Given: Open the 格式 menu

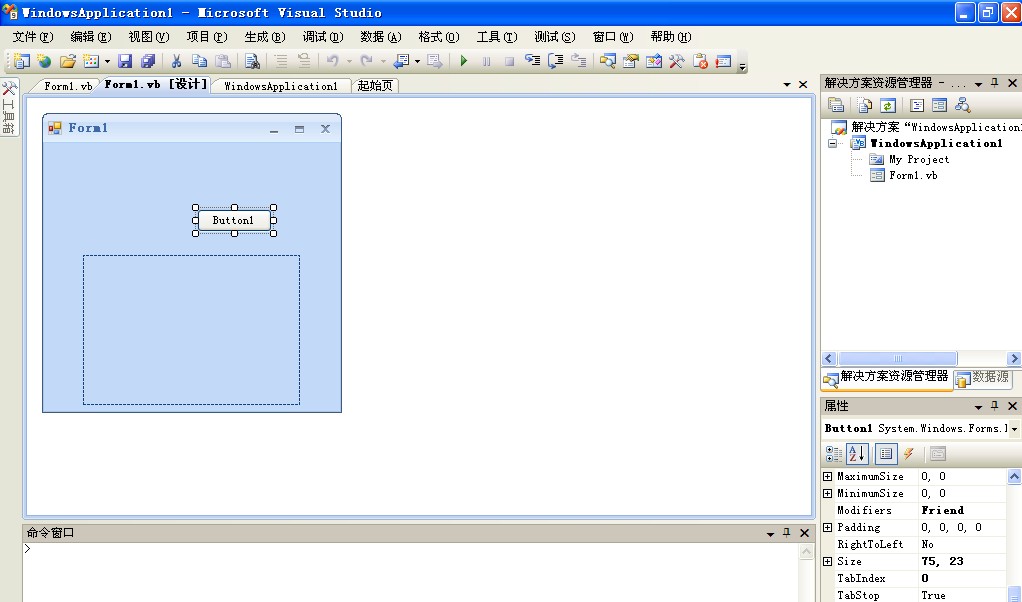Looking at the screenshot, I should [x=439, y=37].
